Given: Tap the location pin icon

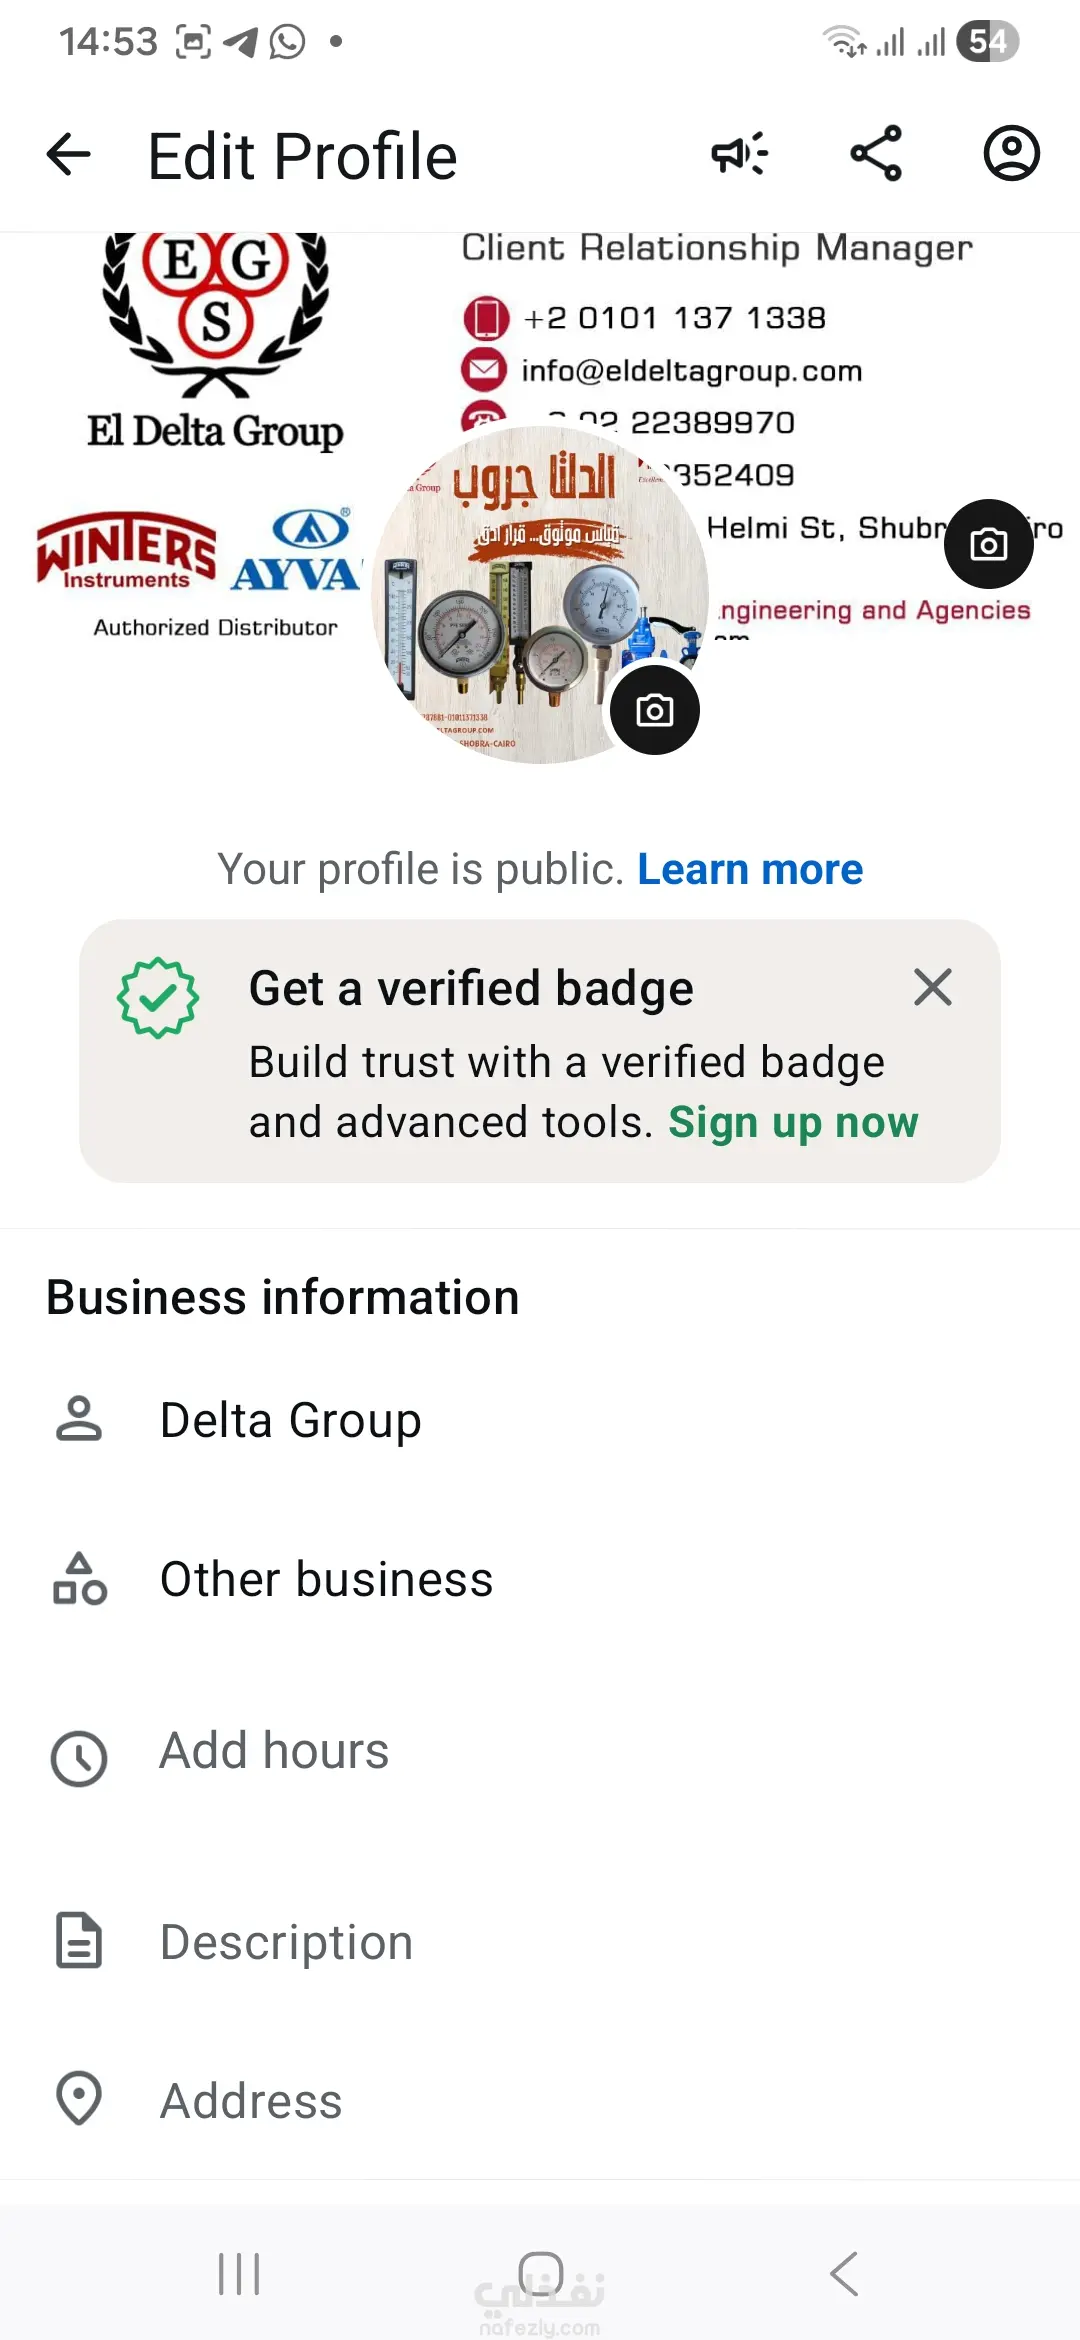Looking at the screenshot, I should (79, 2098).
